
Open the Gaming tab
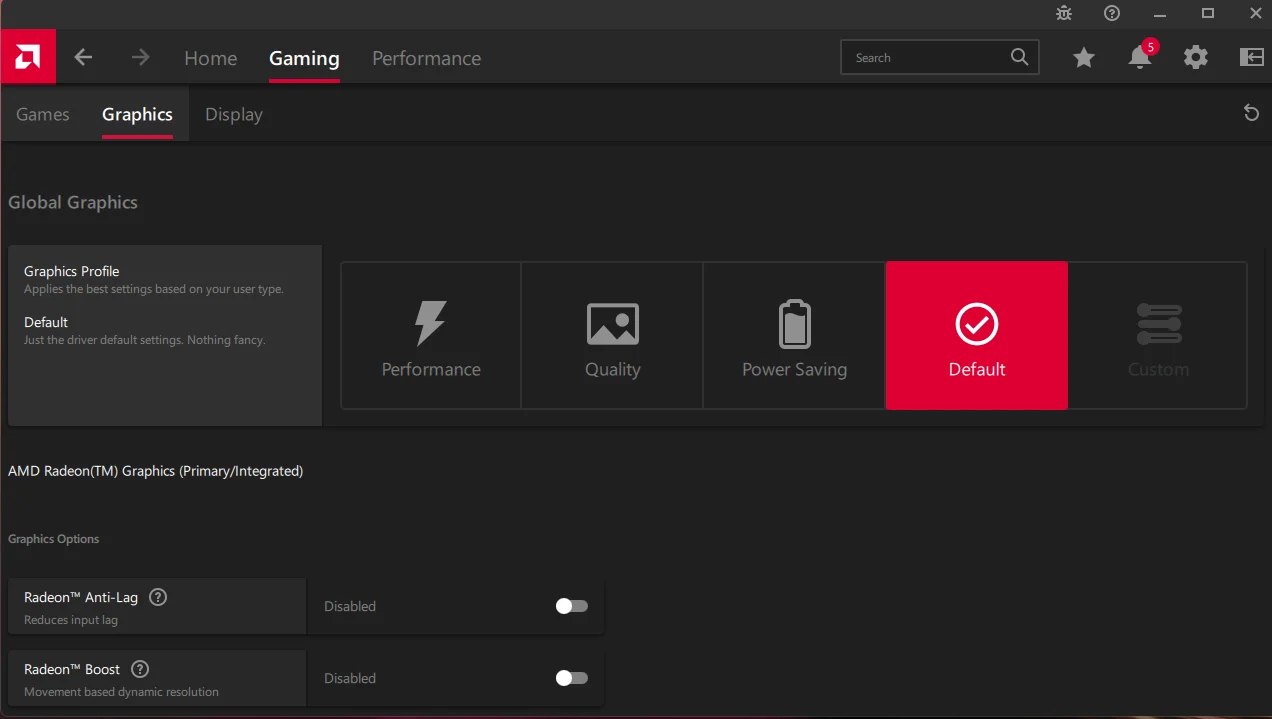tap(304, 58)
